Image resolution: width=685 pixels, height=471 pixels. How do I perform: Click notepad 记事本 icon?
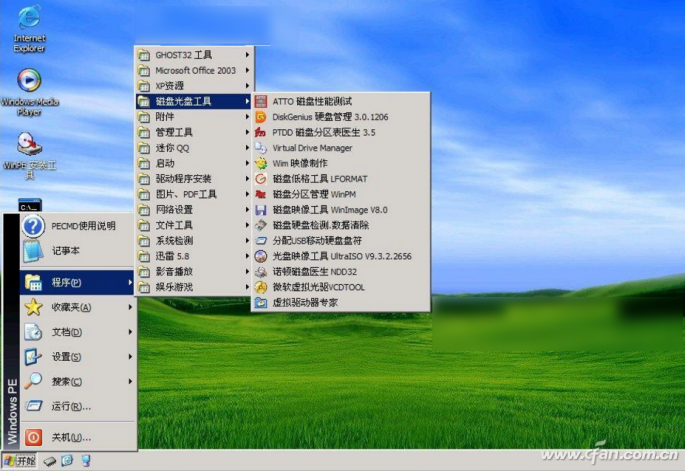(x=33, y=251)
